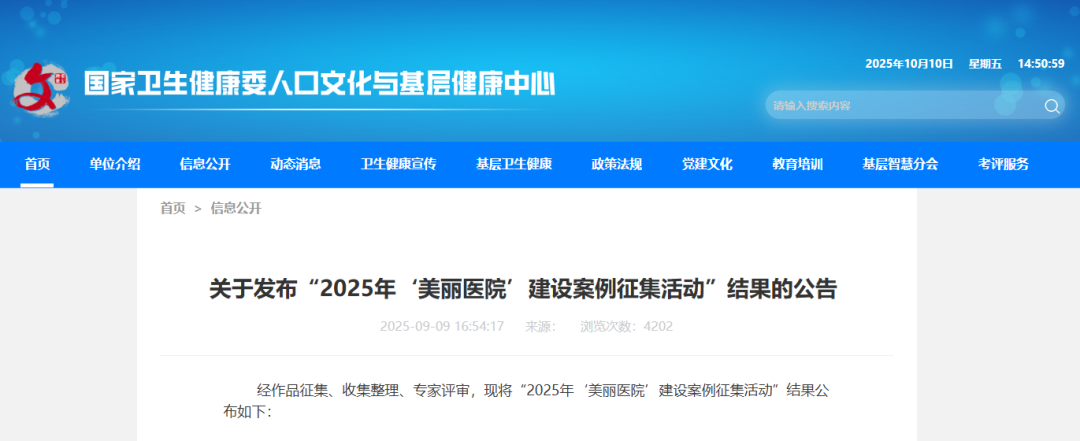Click the article title about 美丽医院 results
Screen dimensions: 1080x441
pos(523,289)
